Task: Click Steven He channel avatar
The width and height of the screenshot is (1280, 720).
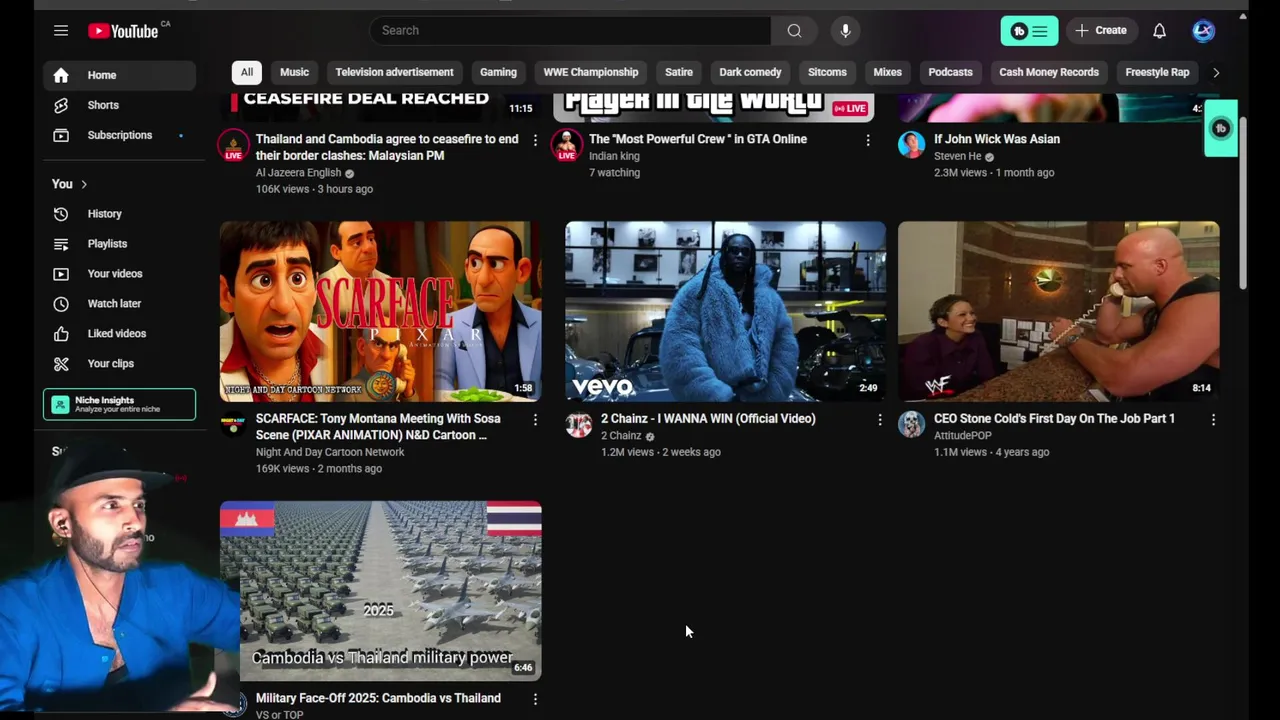Action: 911,145
